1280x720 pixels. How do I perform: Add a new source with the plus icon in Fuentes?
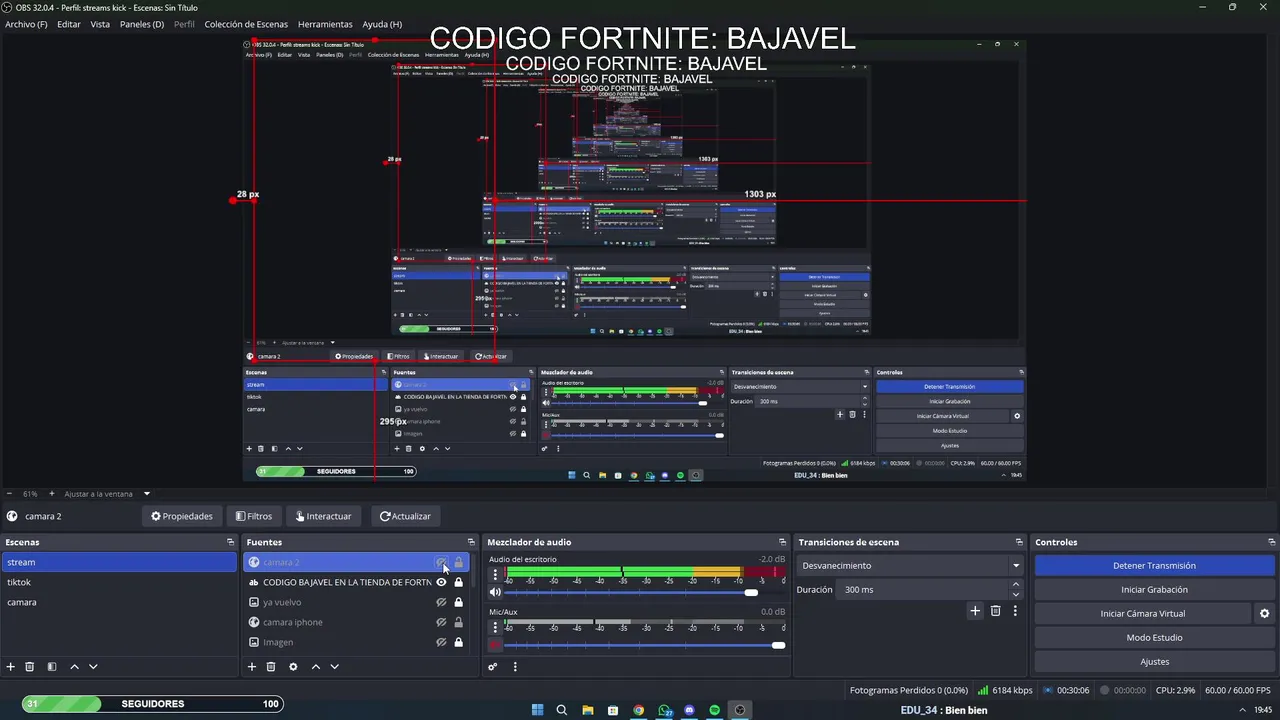click(x=252, y=667)
